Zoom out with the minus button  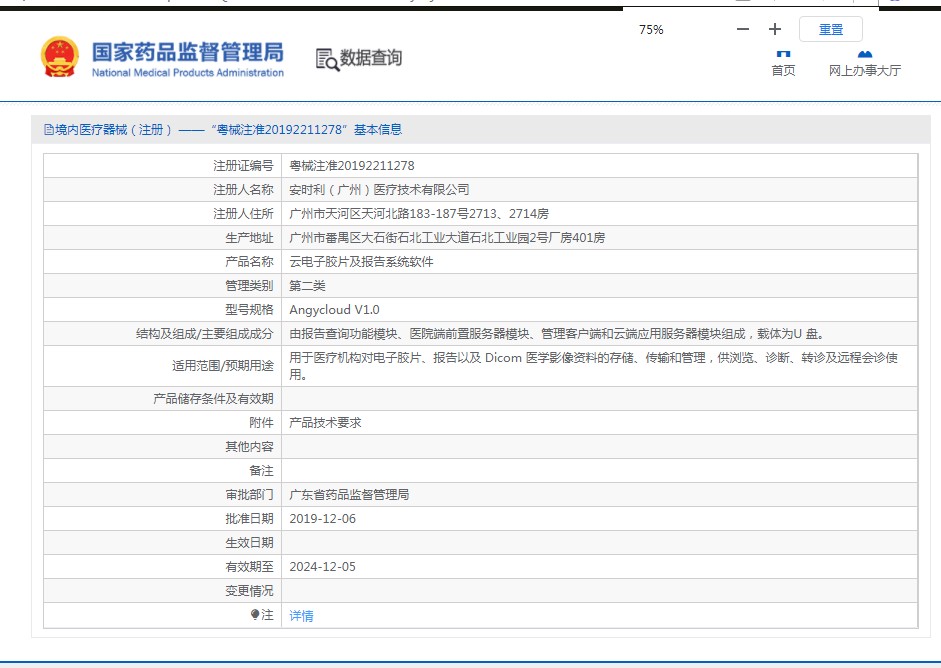(742, 30)
